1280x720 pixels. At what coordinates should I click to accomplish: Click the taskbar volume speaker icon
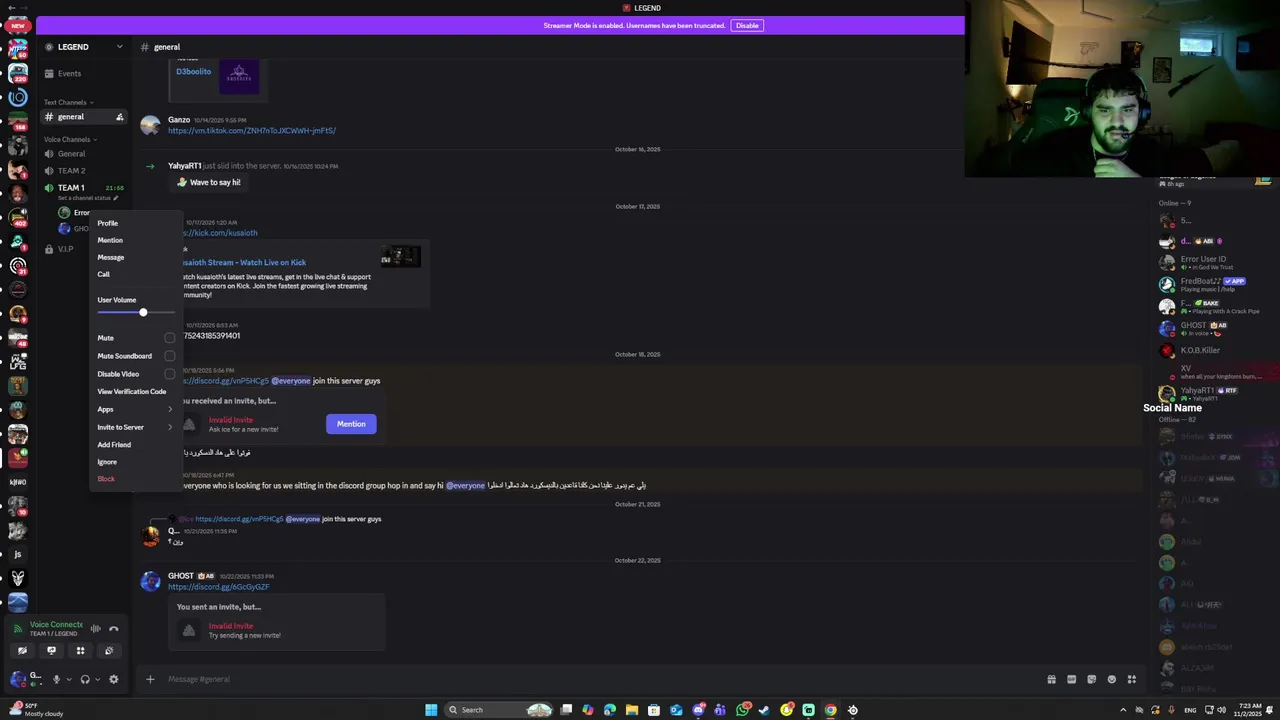pyautogui.click(x=1221, y=710)
